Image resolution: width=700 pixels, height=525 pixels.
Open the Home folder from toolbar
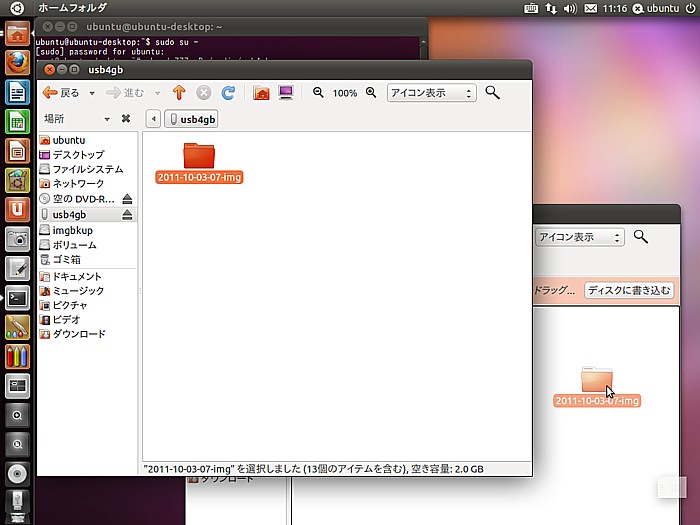261,93
